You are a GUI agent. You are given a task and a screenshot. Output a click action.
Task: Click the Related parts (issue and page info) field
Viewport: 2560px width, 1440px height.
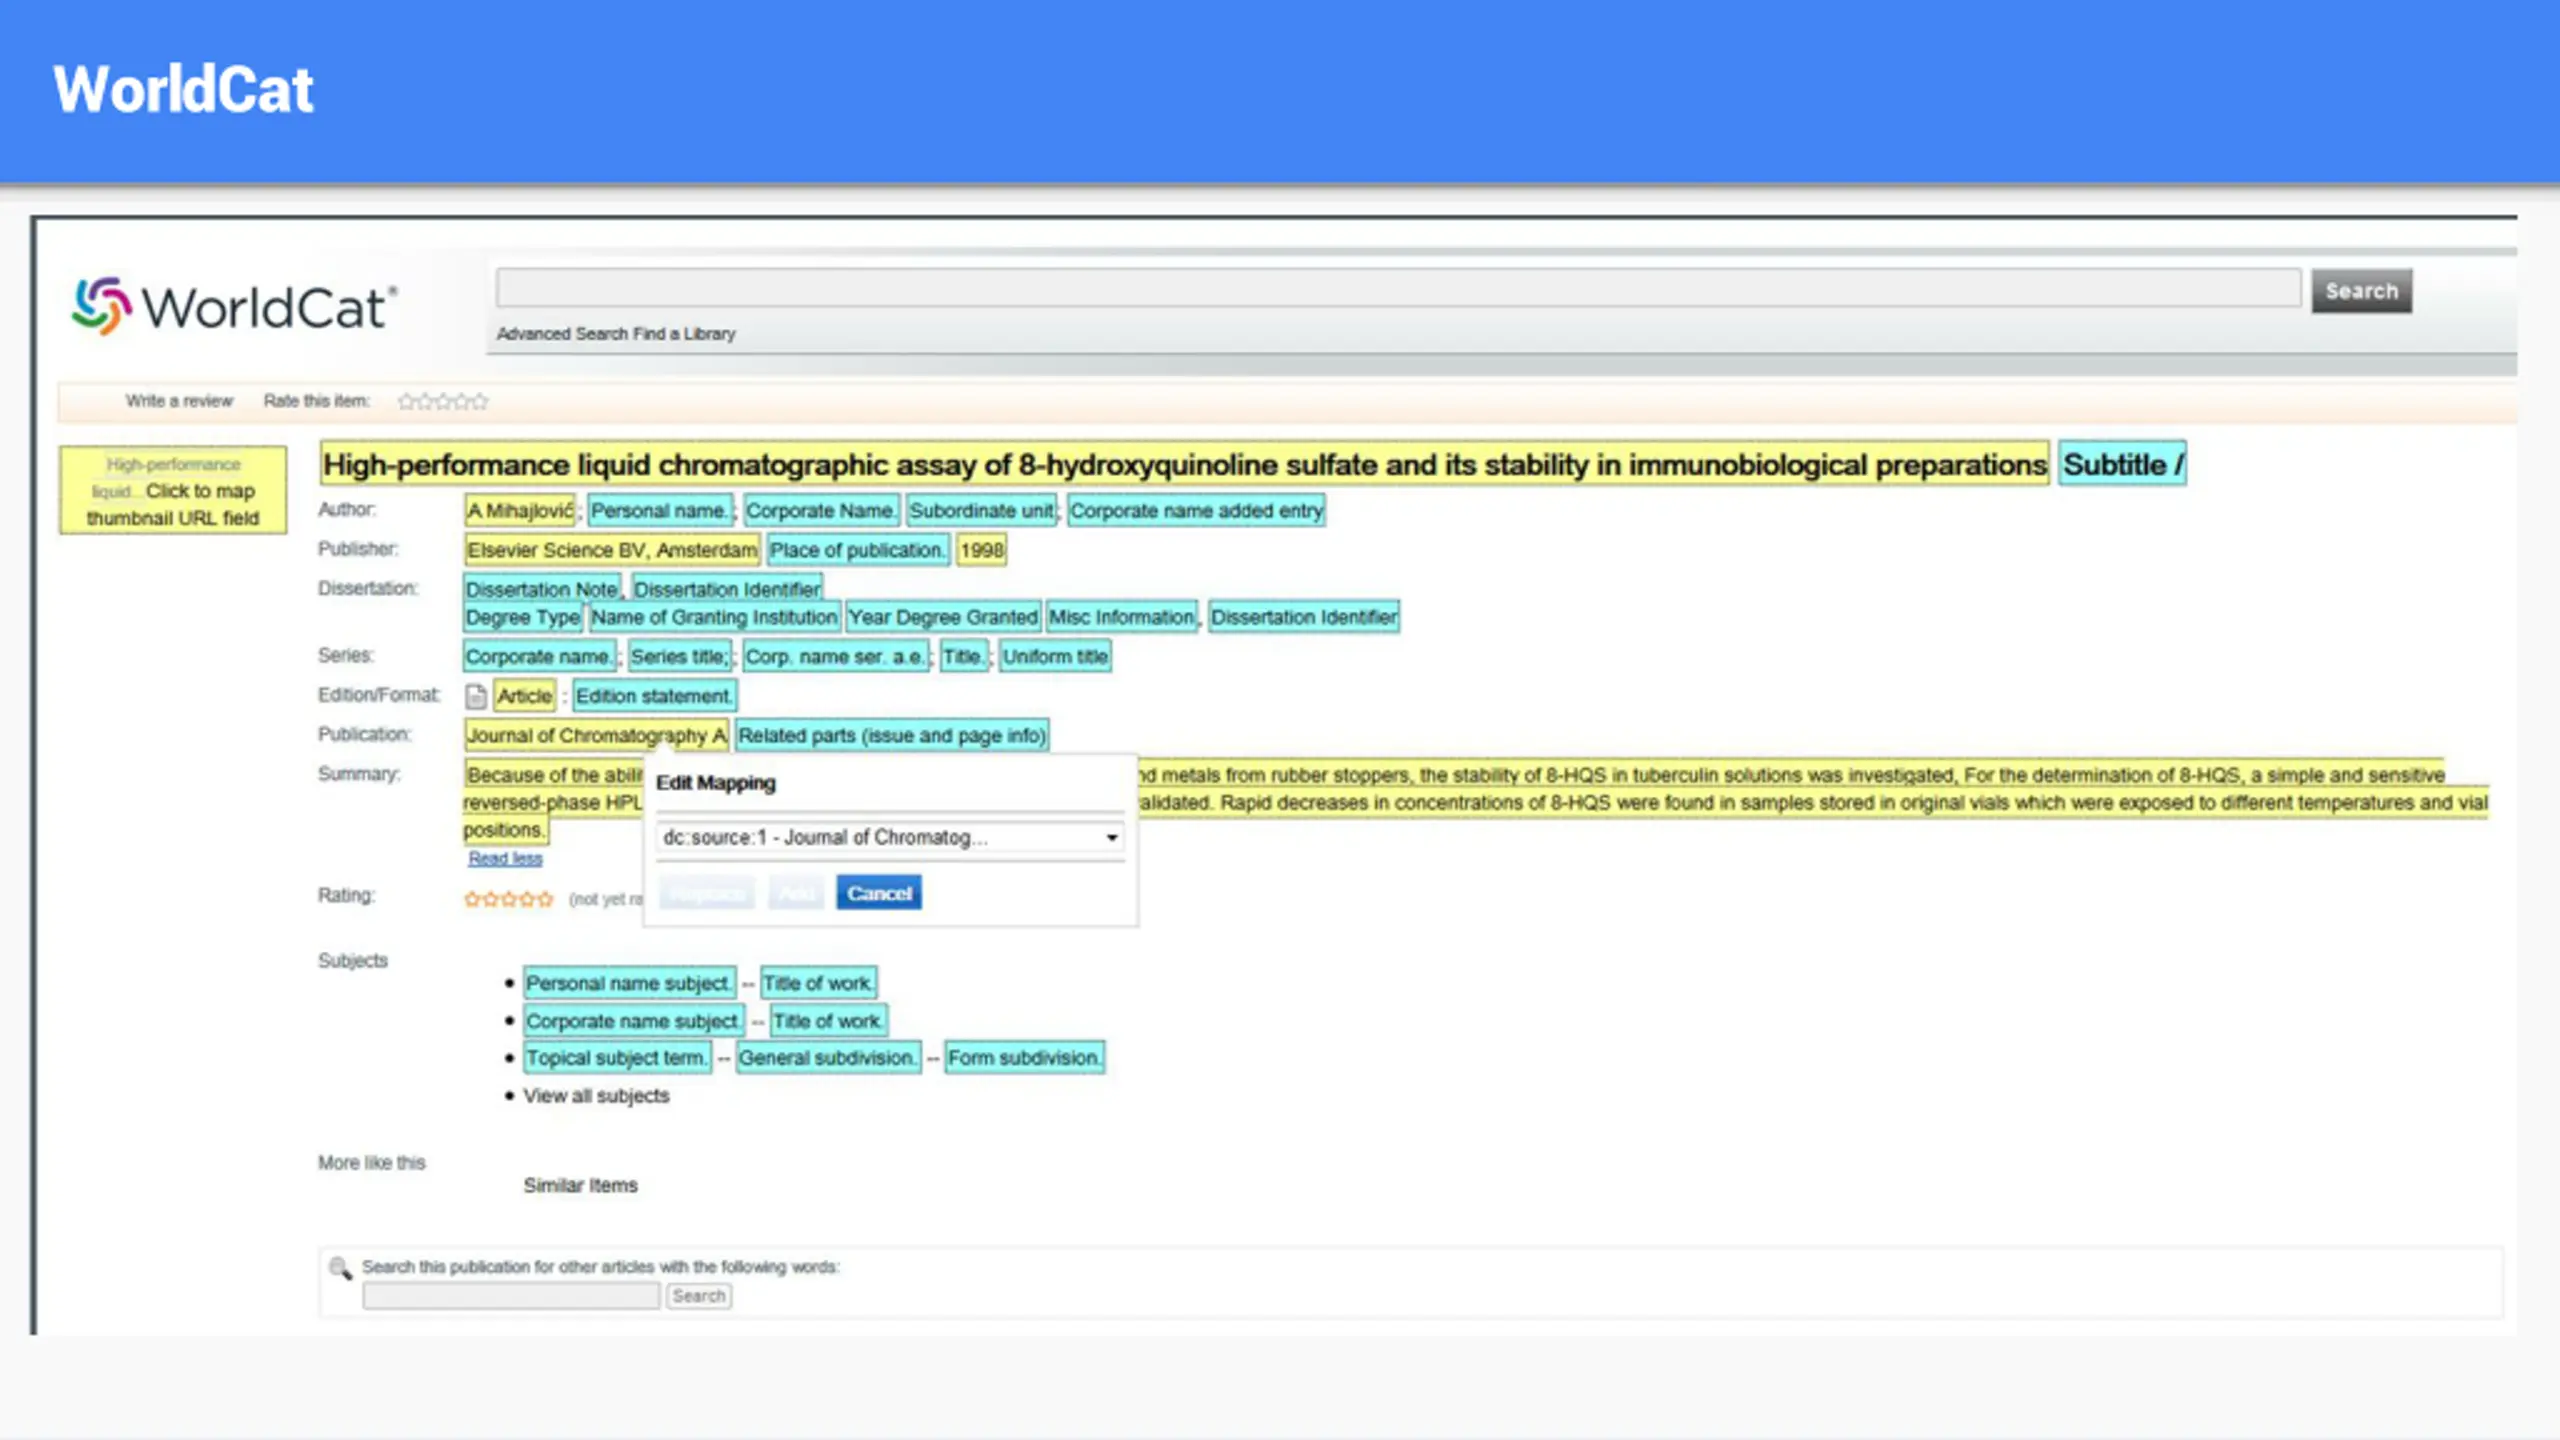click(x=892, y=735)
